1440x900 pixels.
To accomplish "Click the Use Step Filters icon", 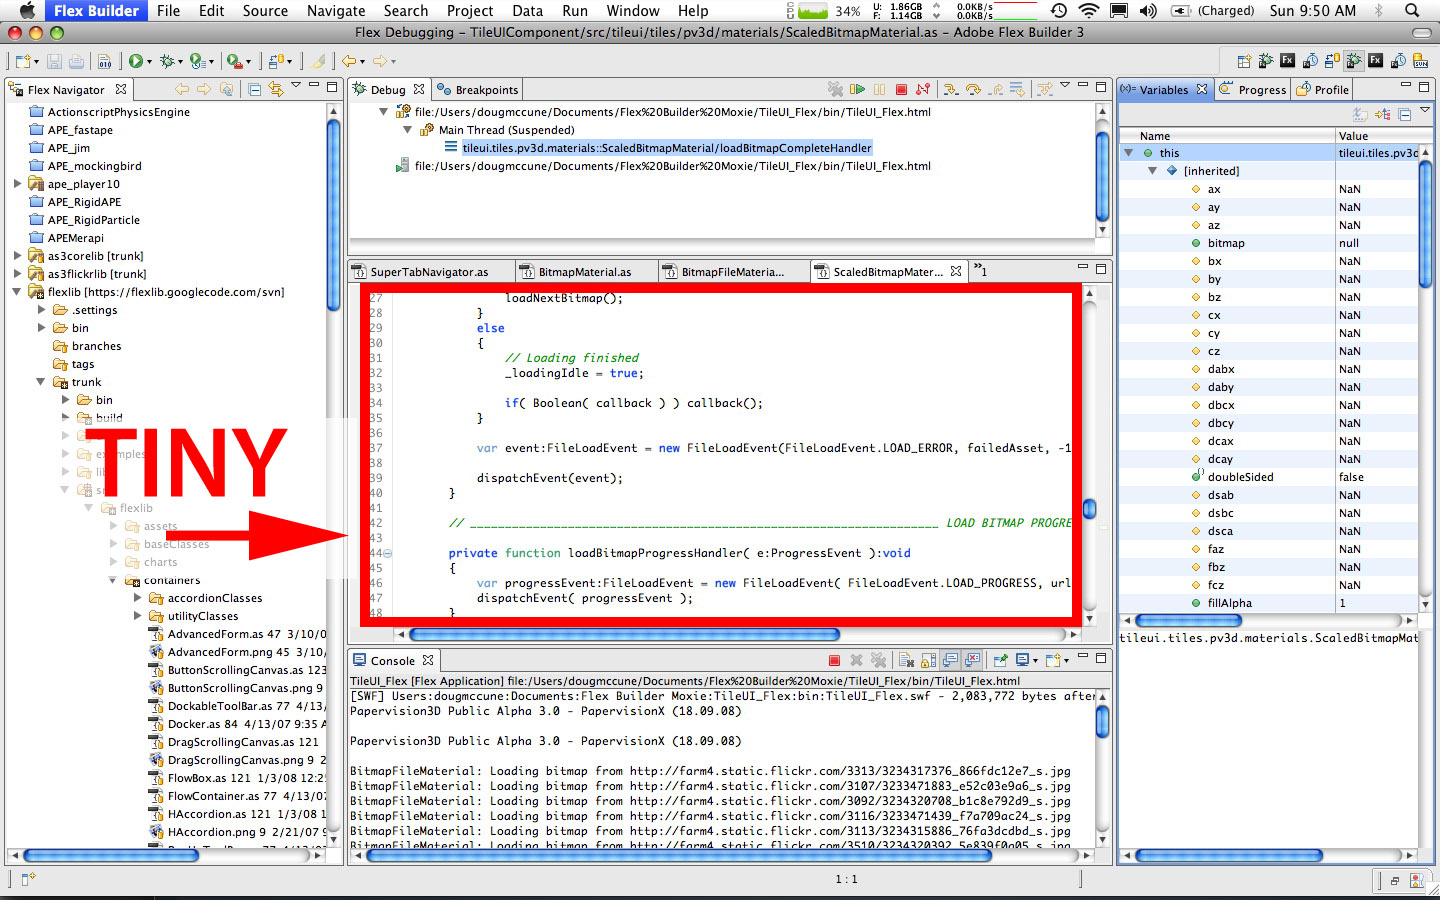I will tap(1045, 89).
